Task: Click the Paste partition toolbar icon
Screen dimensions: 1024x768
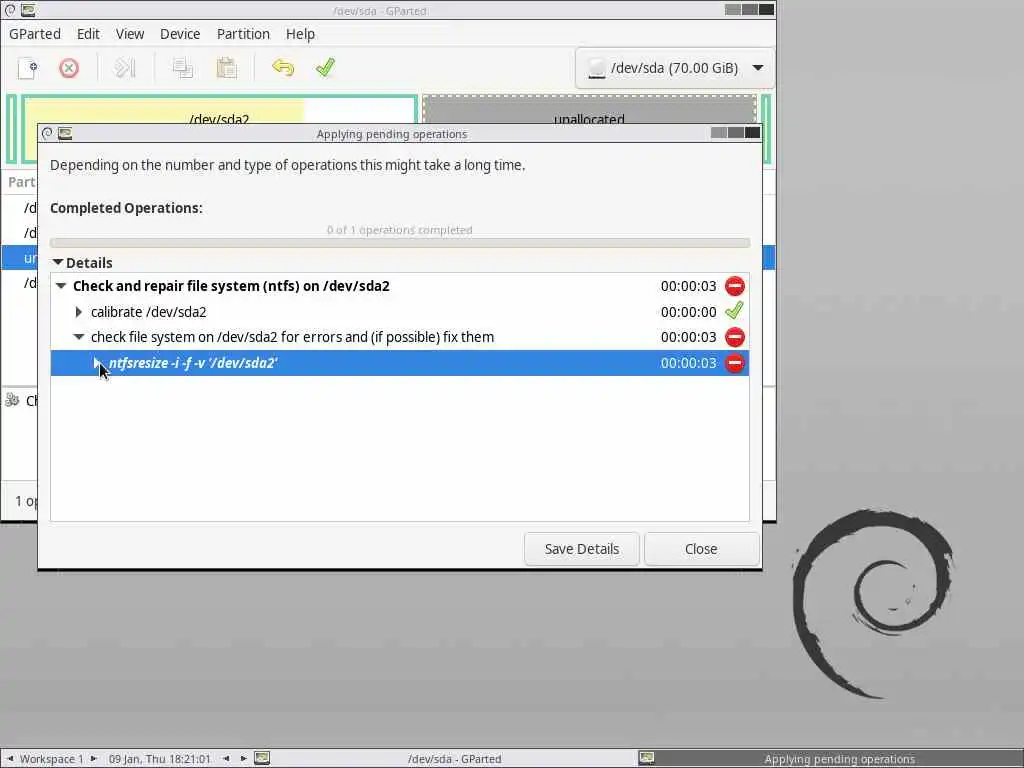Action: pyautogui.click(x=226, y=68)
